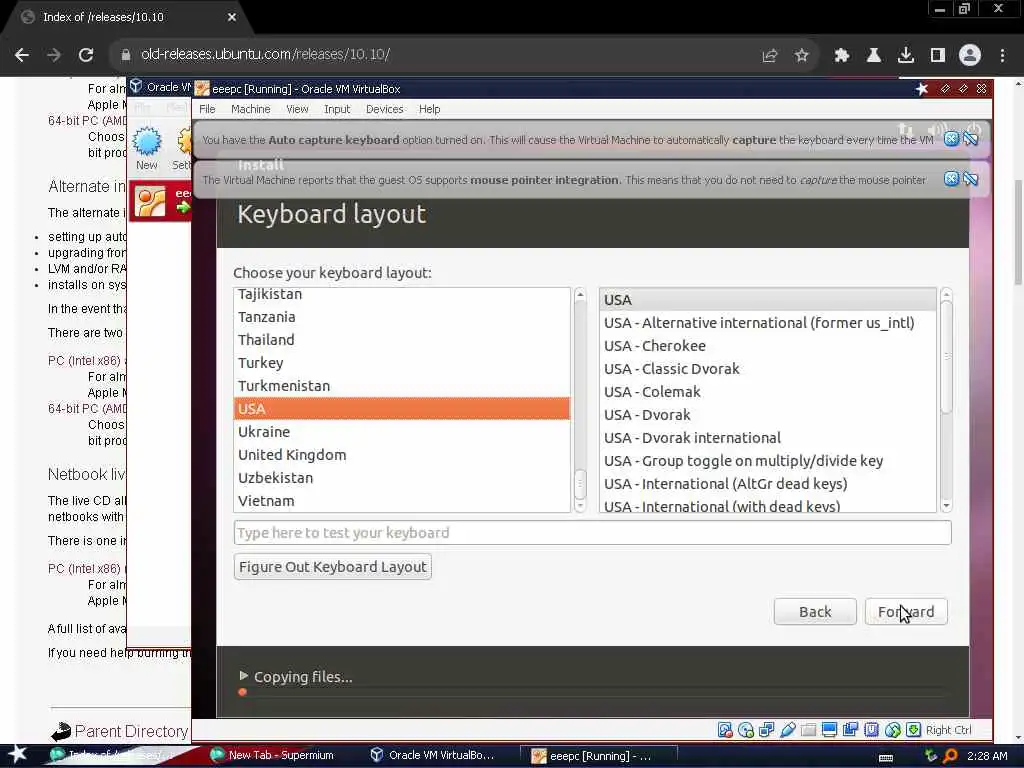Select USA - Classic Dvorak layout variant
Viewport: 1024px width, 768px height.
[x=768, y=369]
